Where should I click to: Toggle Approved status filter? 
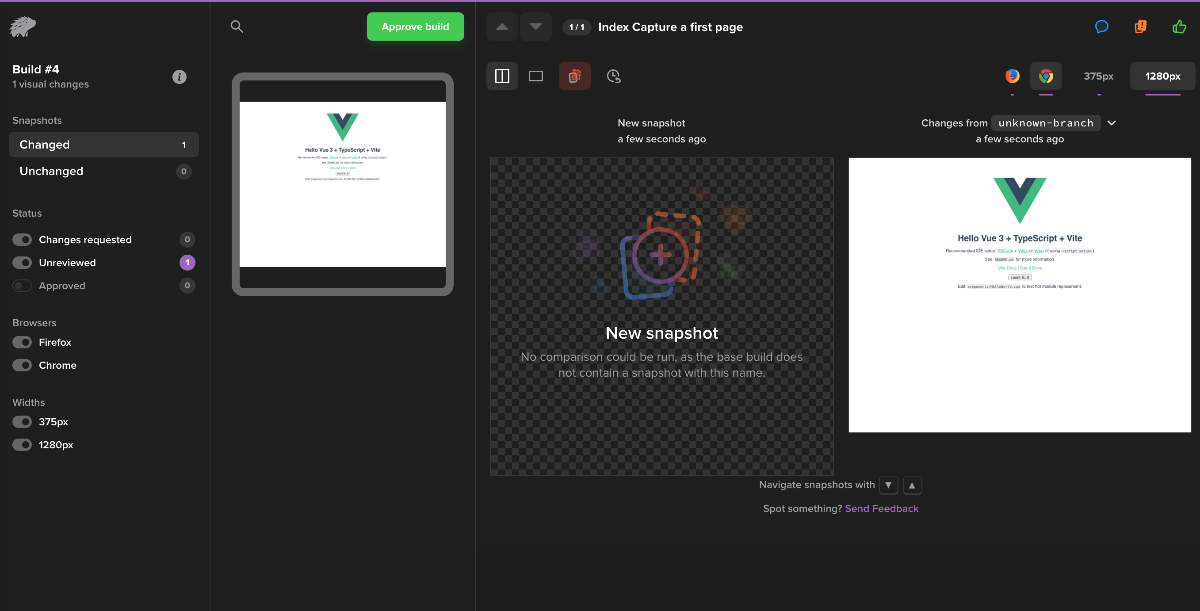click(22, 286)
